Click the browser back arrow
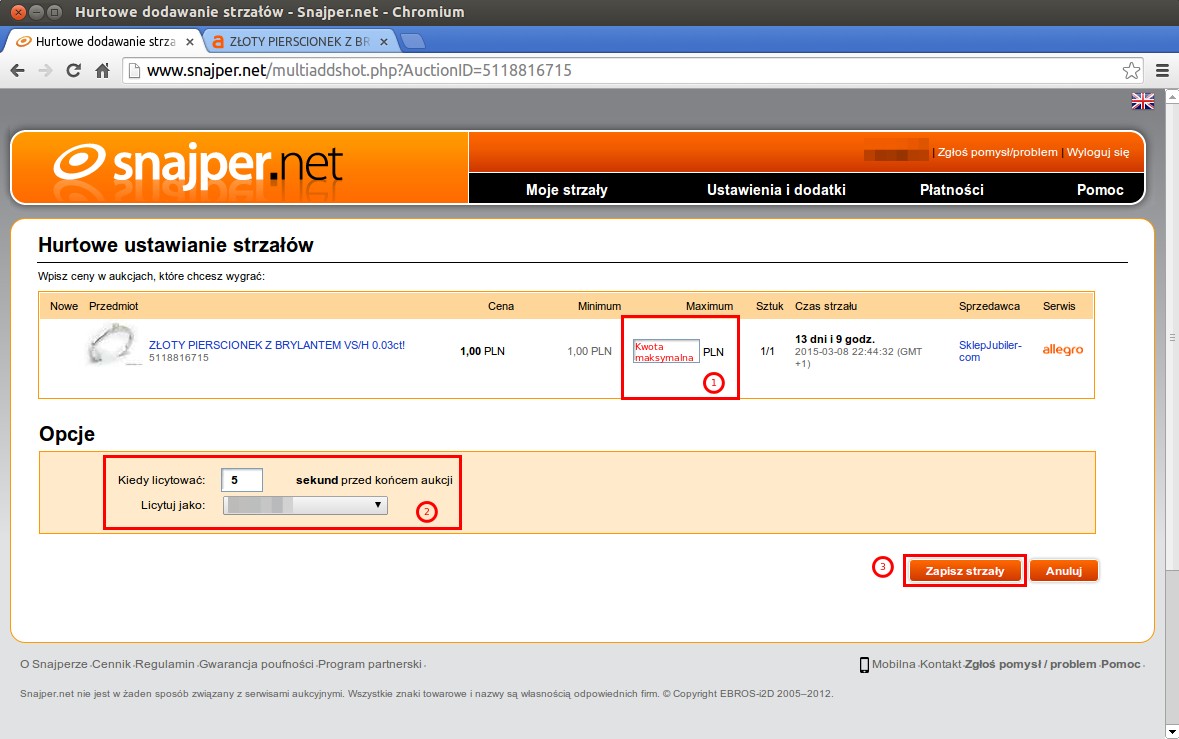1179x739 pixels. coord(17,71)
